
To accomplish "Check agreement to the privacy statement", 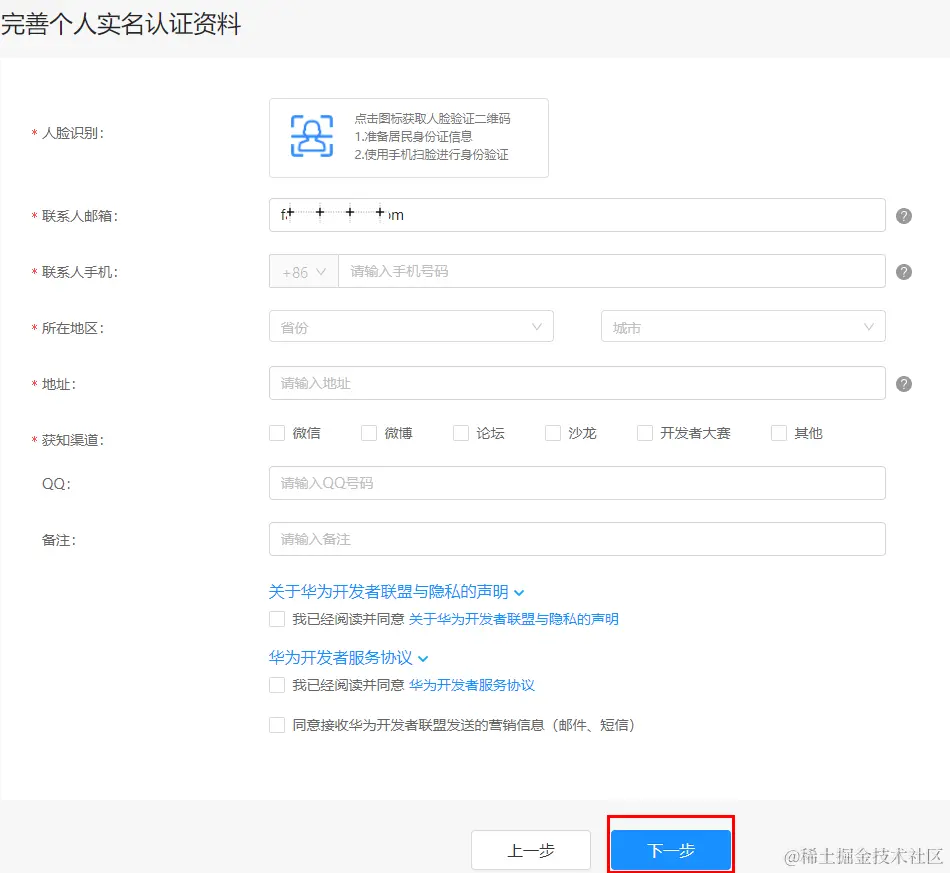I will point(277,618).
